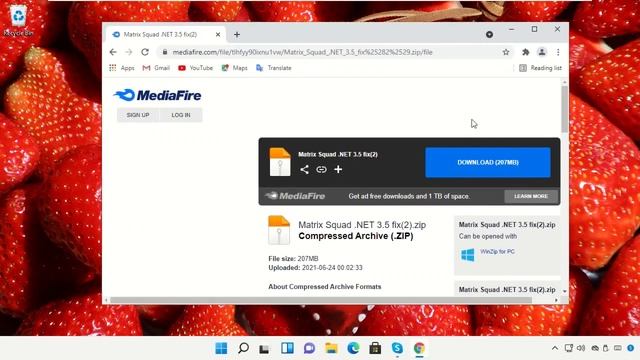Click the scroll down arrow of the page
640x360 pixels.
point(565,291)
